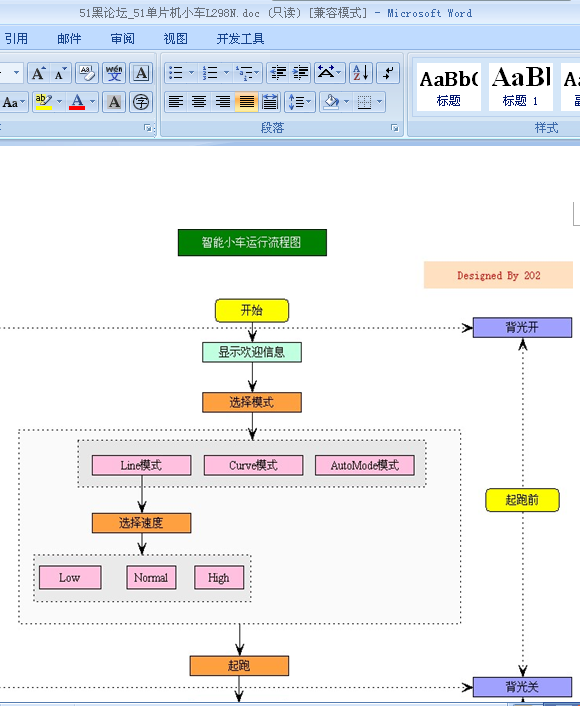Screen dimensions: 580x706
Task: Select the AutoMode模式 box
Action: (365, 465)
